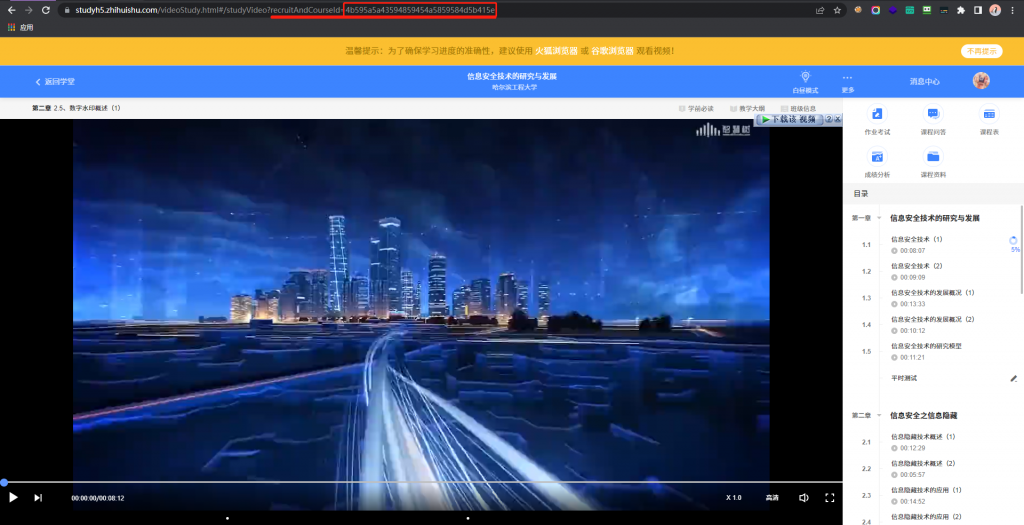This screenshot has width=1024, height=525.
Task: Open the Chrome extensions puzzle icon
Action: (961, 10)
